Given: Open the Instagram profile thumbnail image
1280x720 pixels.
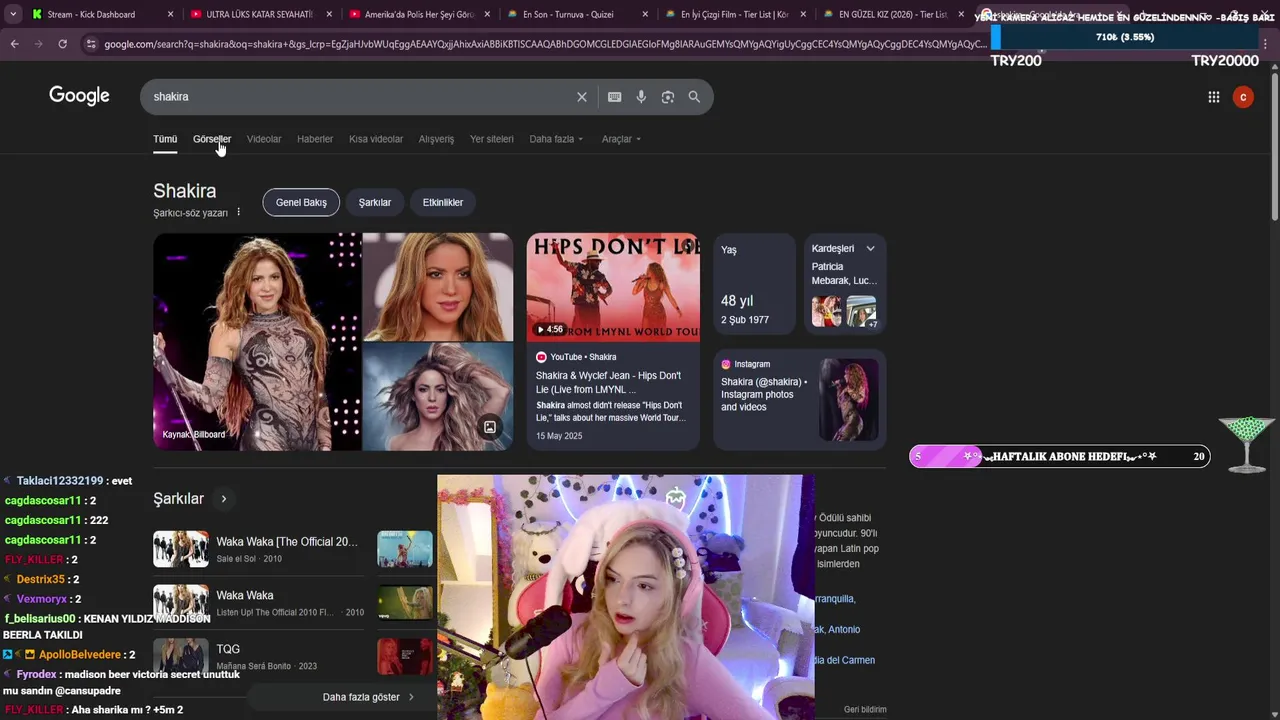Looking at the screenshot, I should click(x=849, y=400).
